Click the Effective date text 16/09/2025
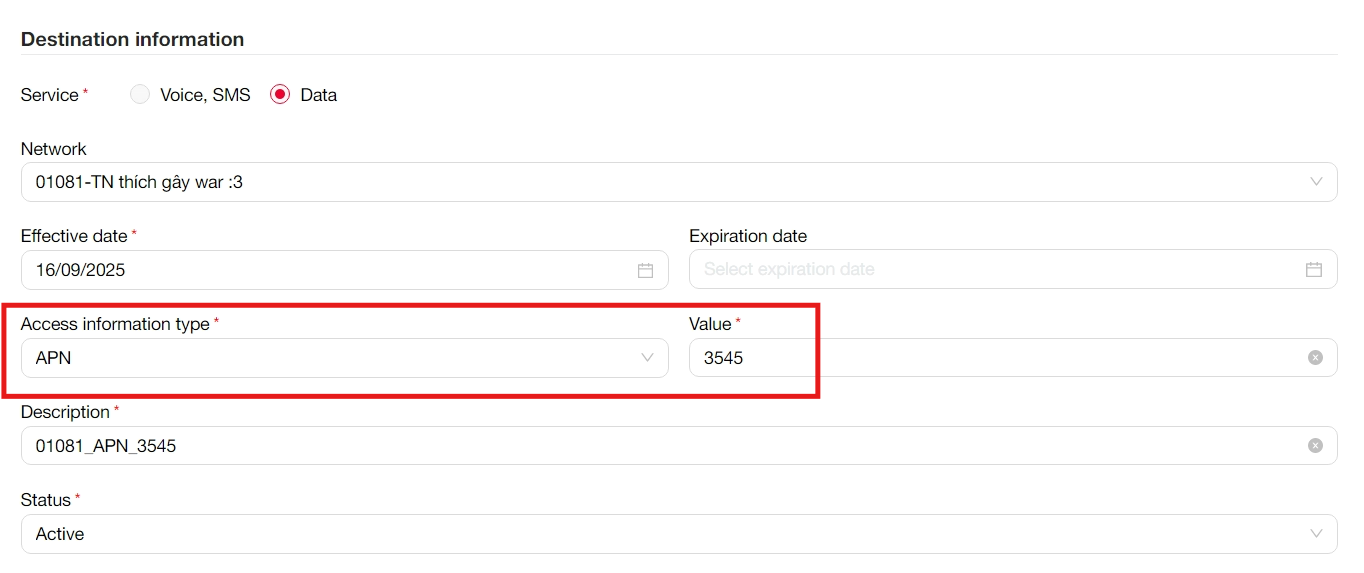Viewport: 1364px width, 573px height. click(x=81, y=270)
